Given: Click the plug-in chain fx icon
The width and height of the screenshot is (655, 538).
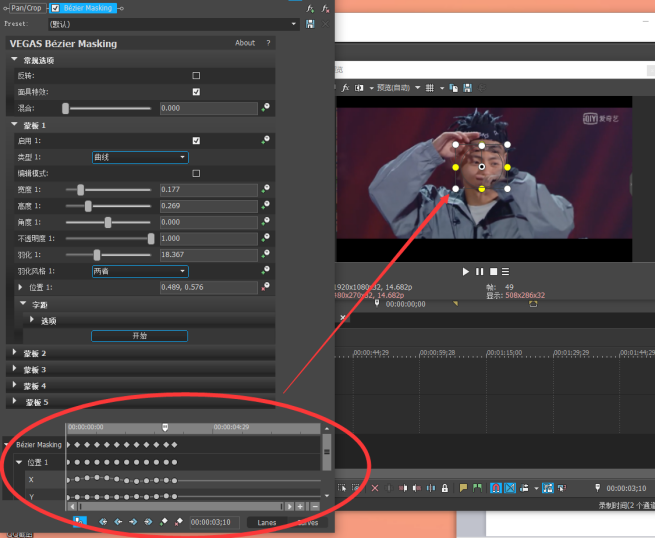Looking at the screenshot, I should point(310,8).
